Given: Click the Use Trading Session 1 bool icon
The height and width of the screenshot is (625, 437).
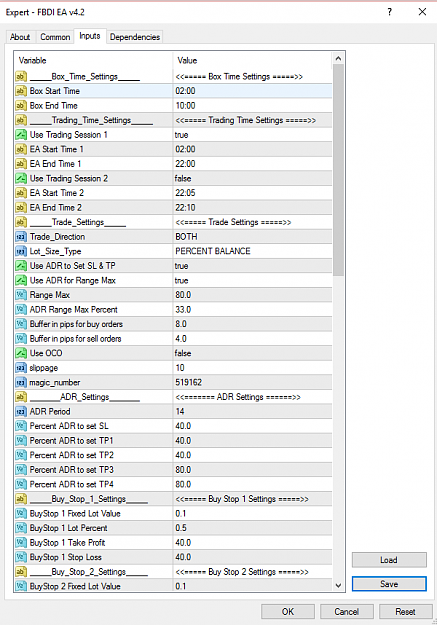Looking at the screenshot, I should pos(21,135).
